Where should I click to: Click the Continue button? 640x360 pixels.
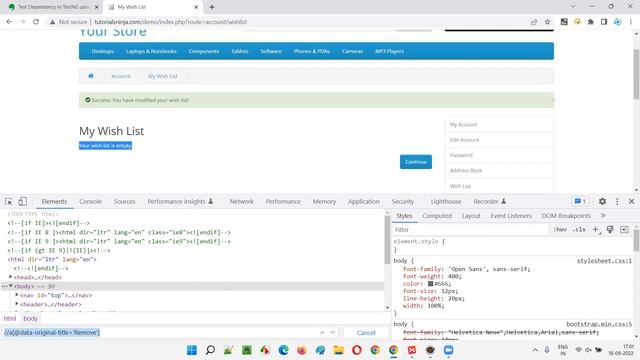coord(416,162)
